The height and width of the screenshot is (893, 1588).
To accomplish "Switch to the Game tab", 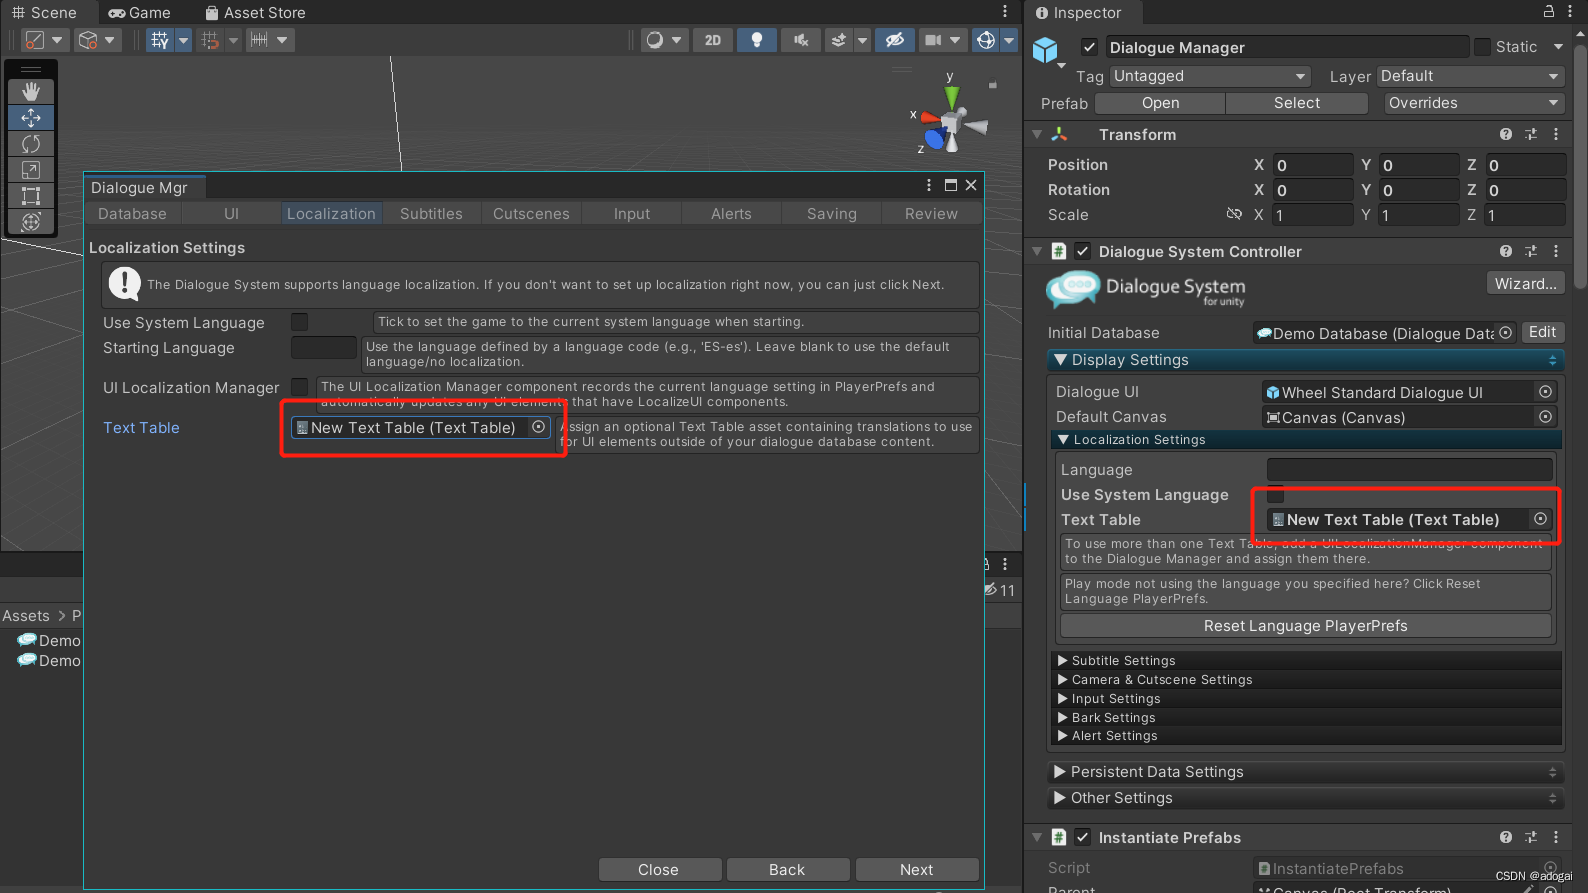I will pos(139,13).
